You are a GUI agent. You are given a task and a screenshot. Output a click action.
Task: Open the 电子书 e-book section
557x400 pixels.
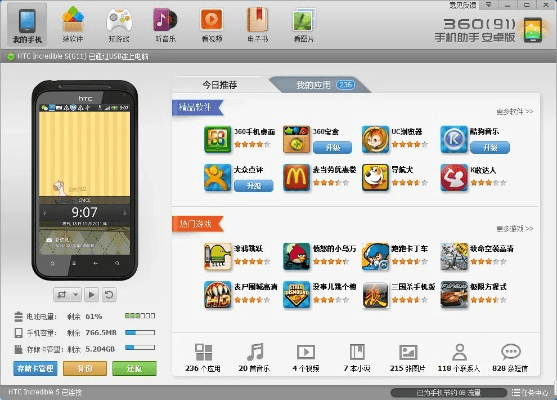click(x=258, y=25)
